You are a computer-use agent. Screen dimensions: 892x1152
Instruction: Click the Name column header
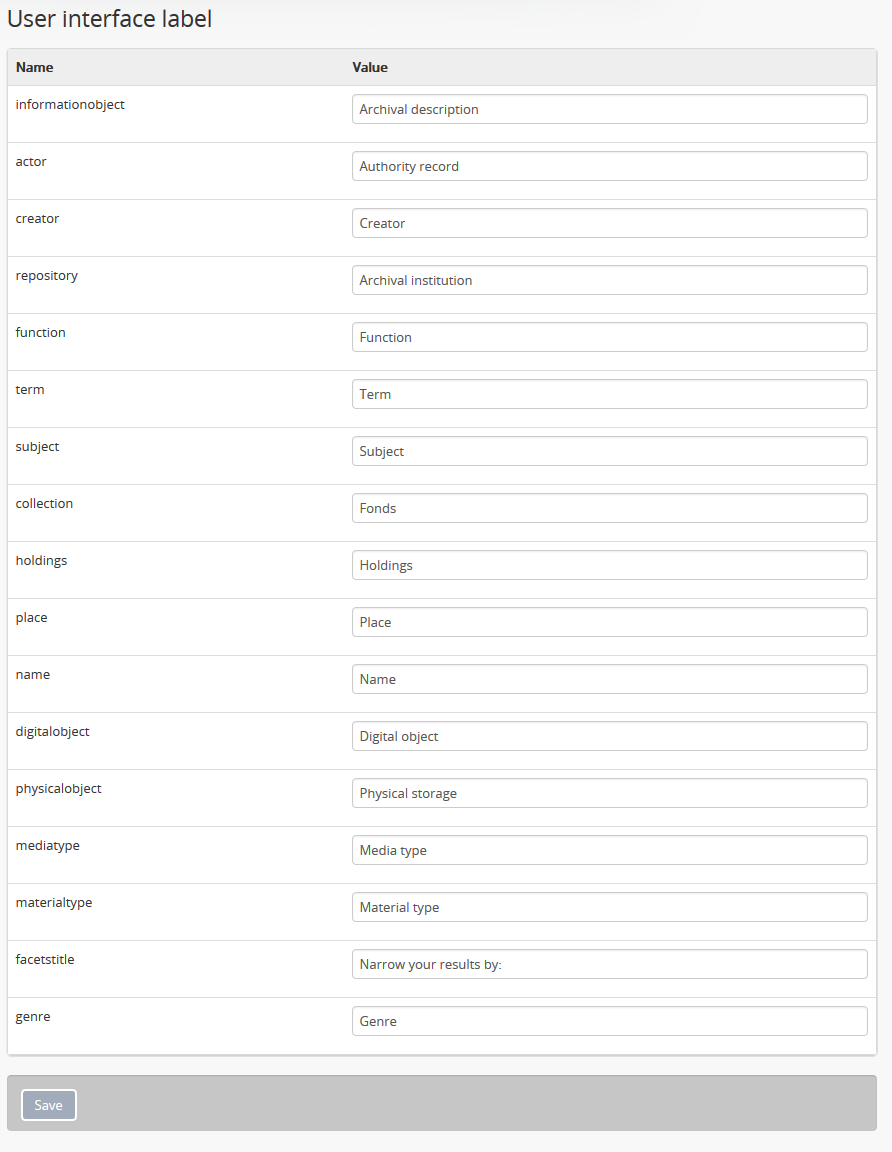click(x=35, y=67)
